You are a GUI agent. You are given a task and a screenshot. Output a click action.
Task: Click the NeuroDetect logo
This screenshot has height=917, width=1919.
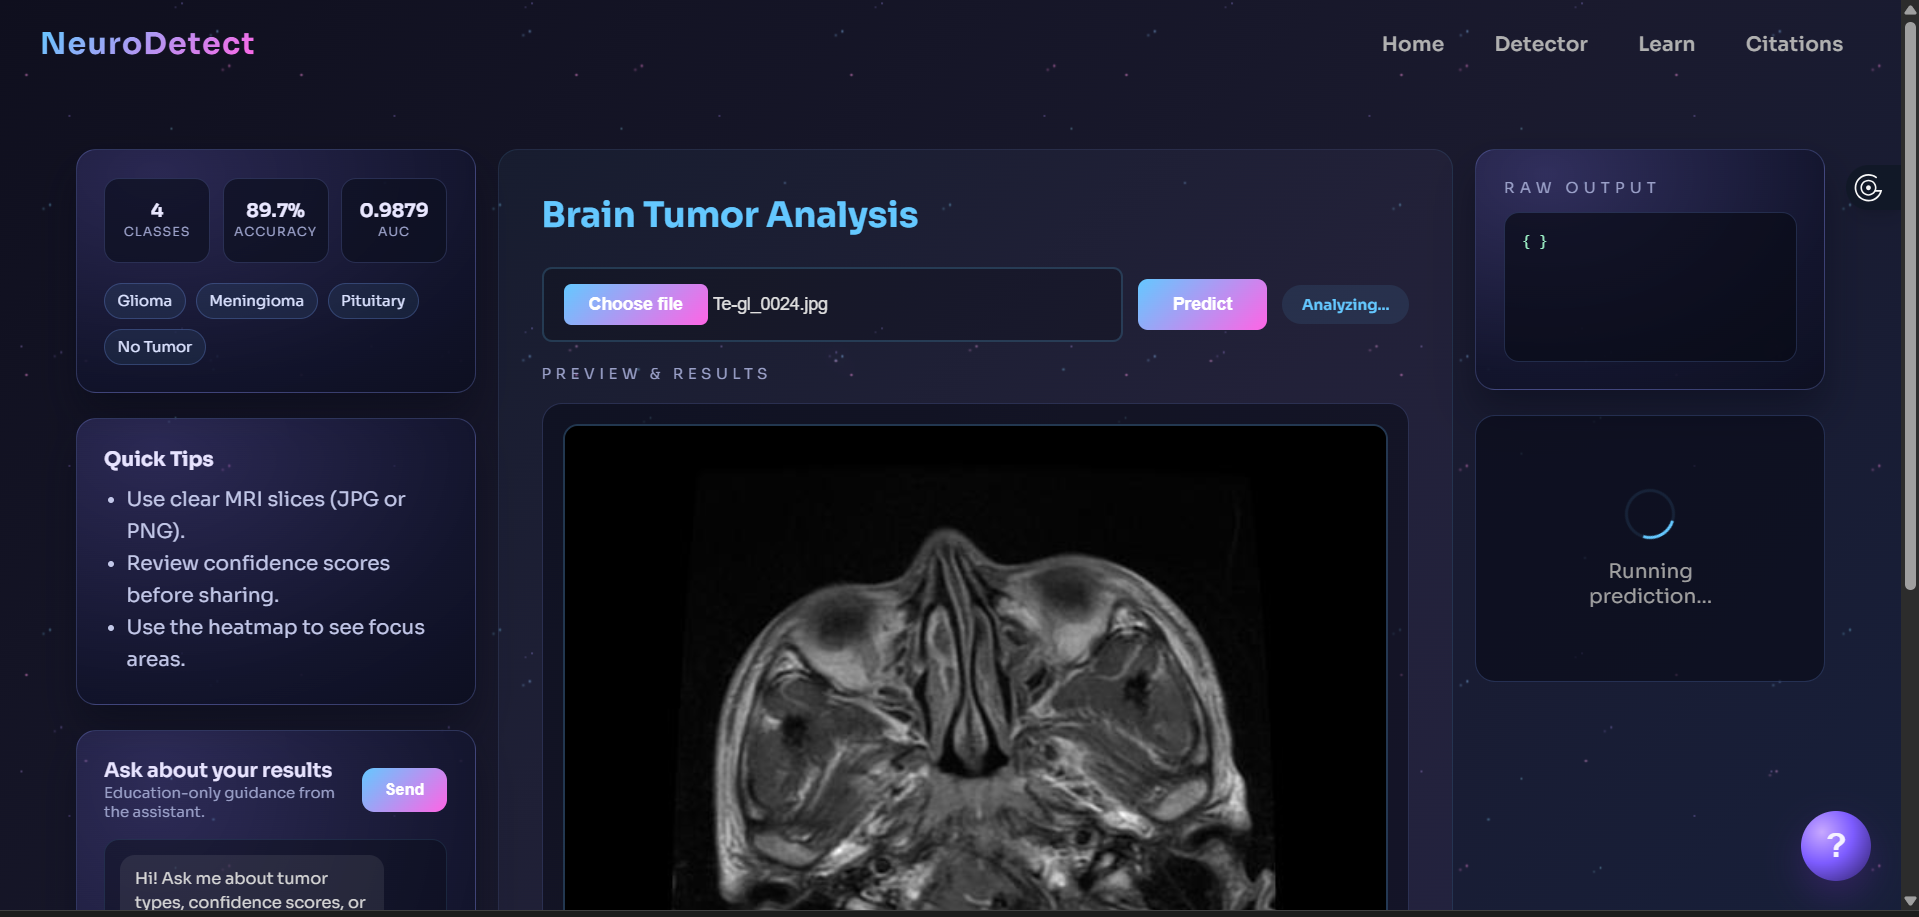147,43
